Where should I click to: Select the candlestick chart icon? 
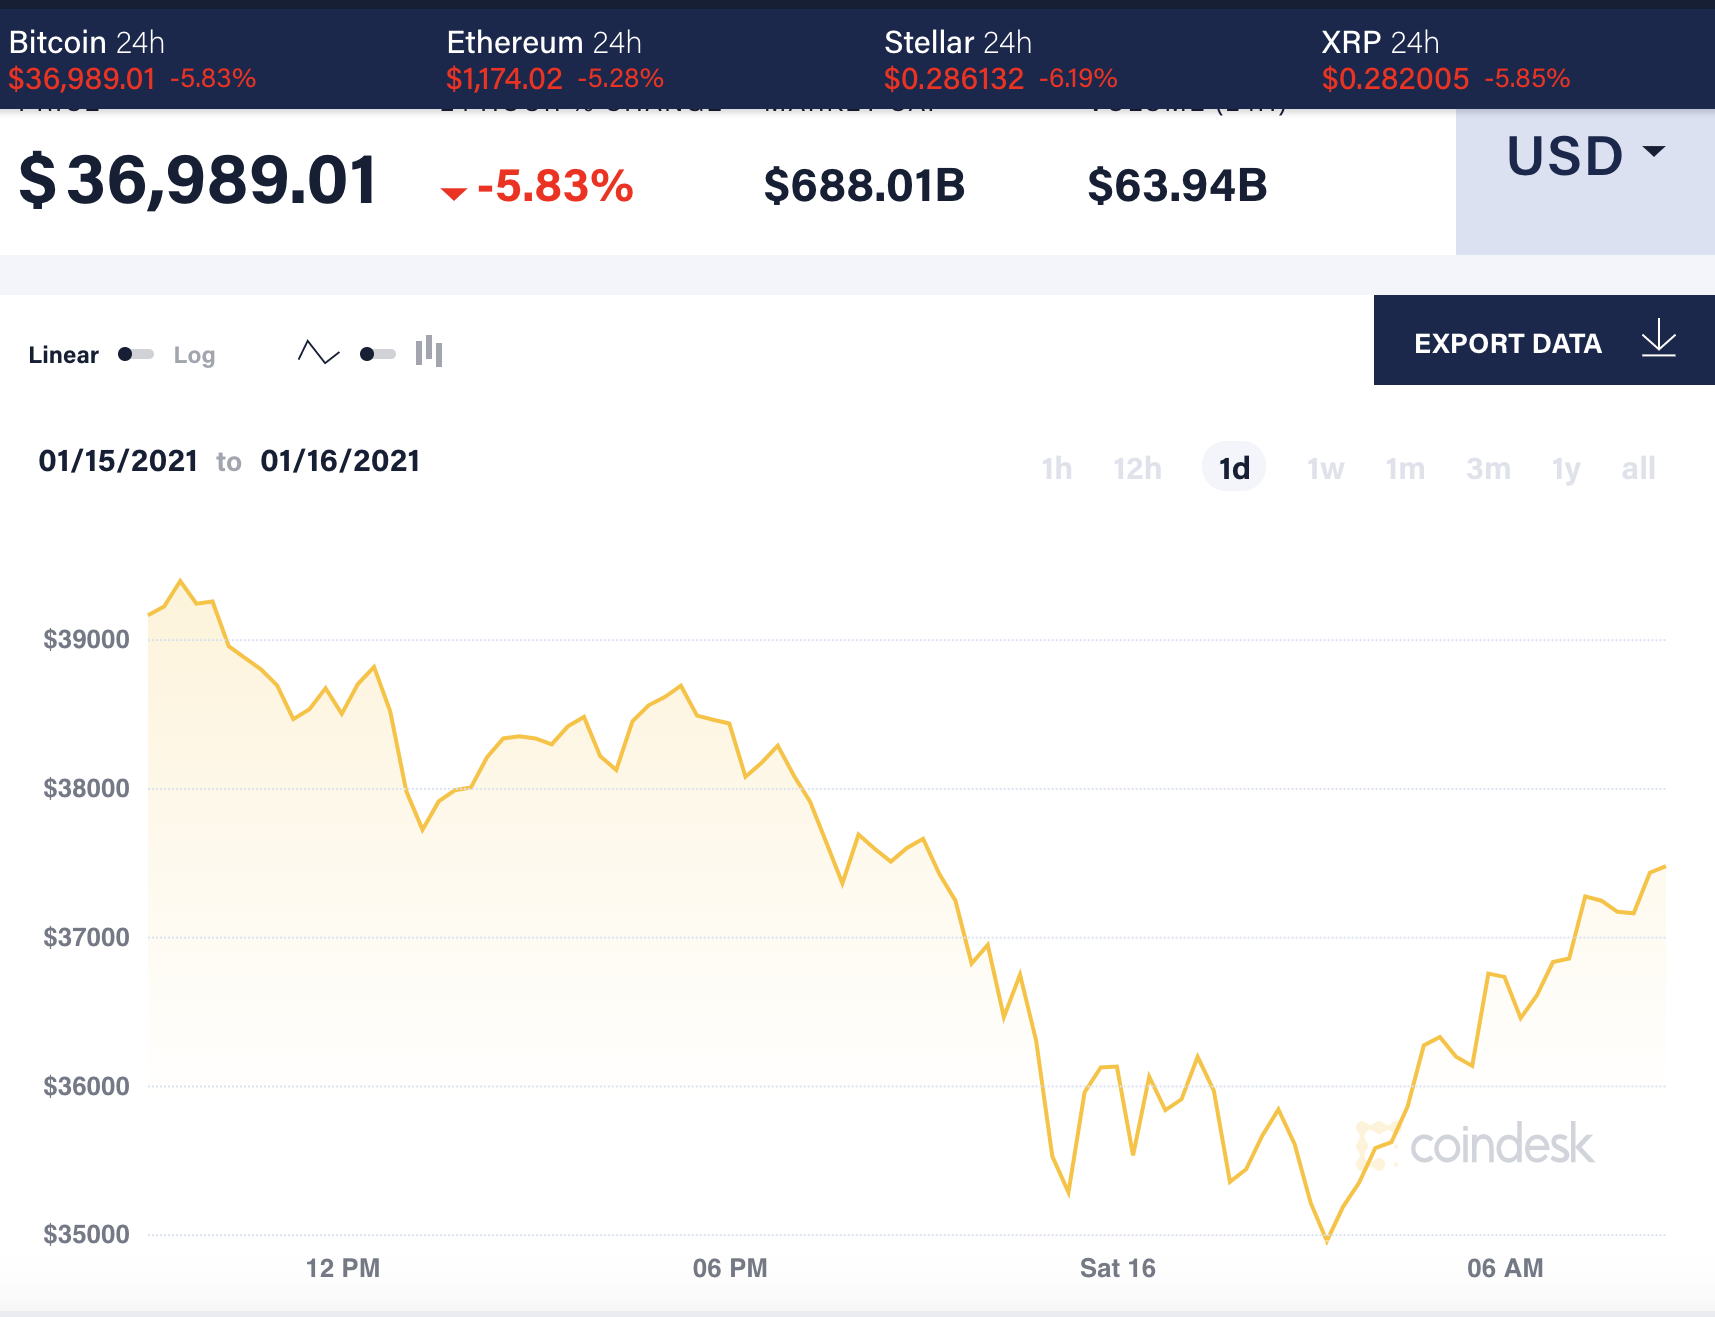point(428,352)
